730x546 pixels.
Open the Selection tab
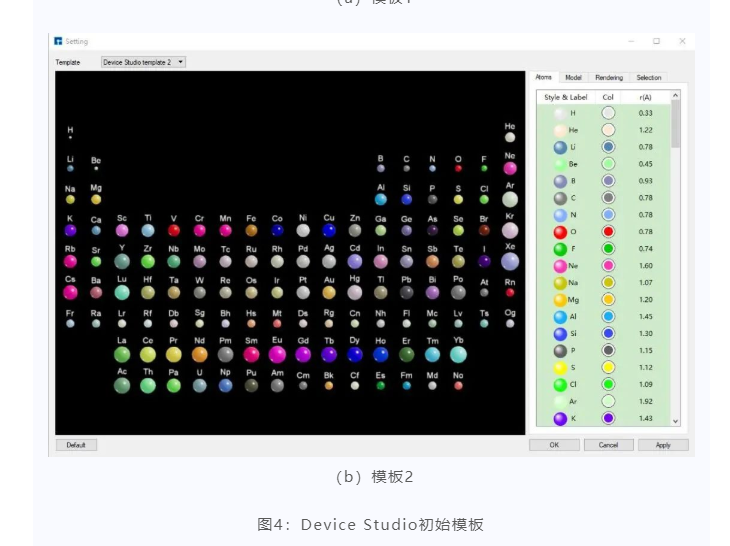tap(649, 78)
